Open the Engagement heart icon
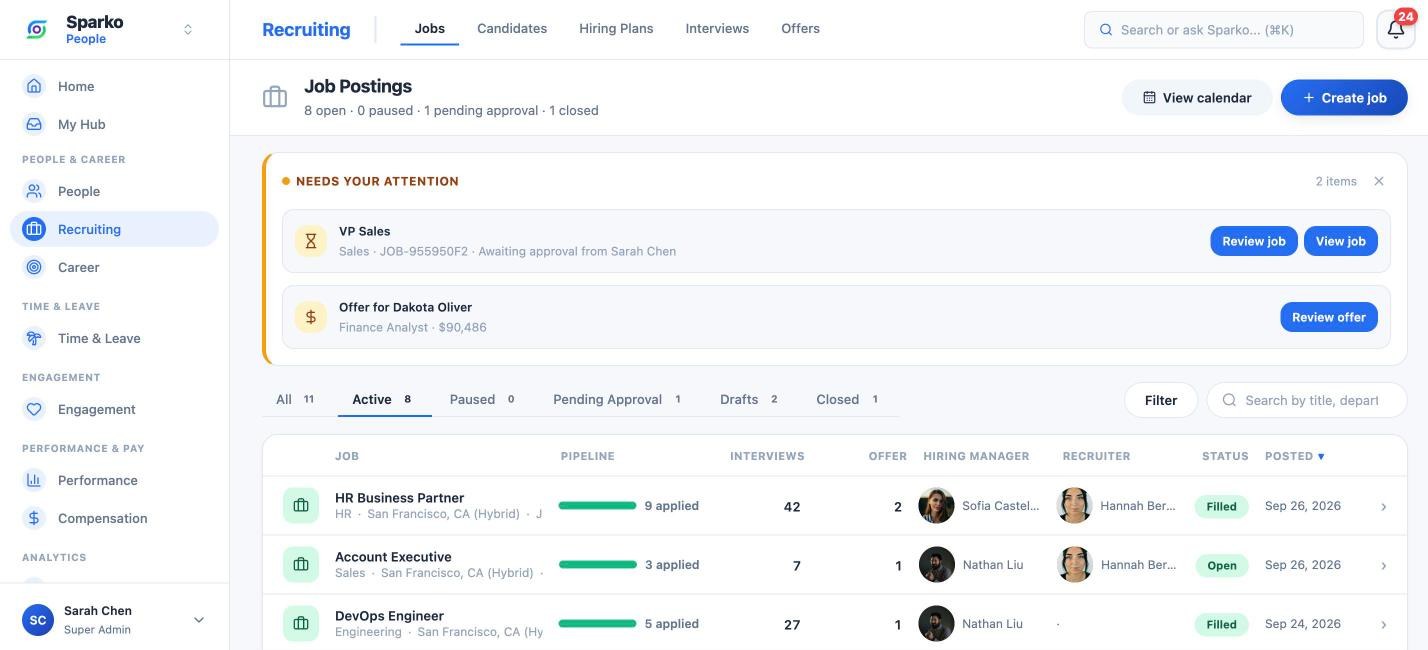 click(x=34, y=409)
